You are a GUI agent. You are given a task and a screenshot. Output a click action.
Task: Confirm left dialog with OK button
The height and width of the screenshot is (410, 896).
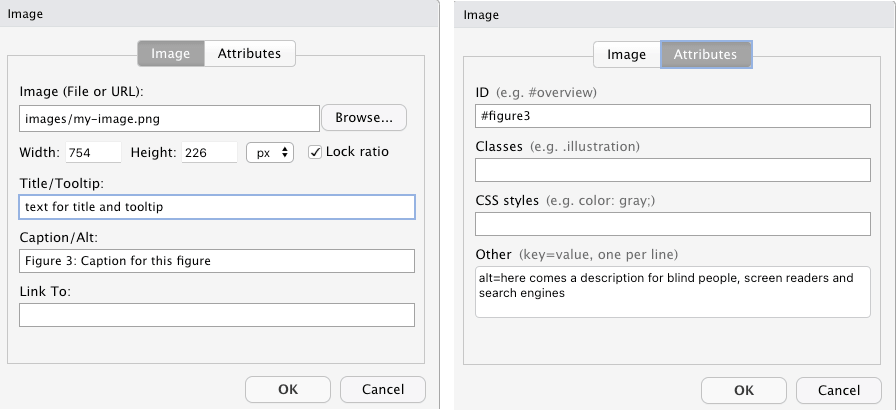click(288, 389)
